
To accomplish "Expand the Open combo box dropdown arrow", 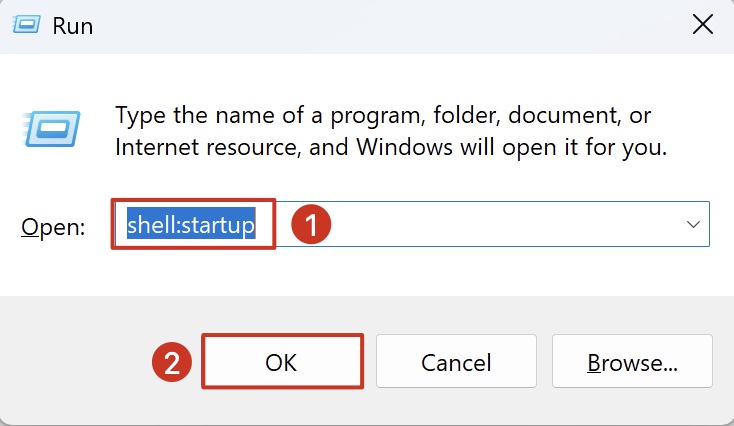I will coord(693,224).
